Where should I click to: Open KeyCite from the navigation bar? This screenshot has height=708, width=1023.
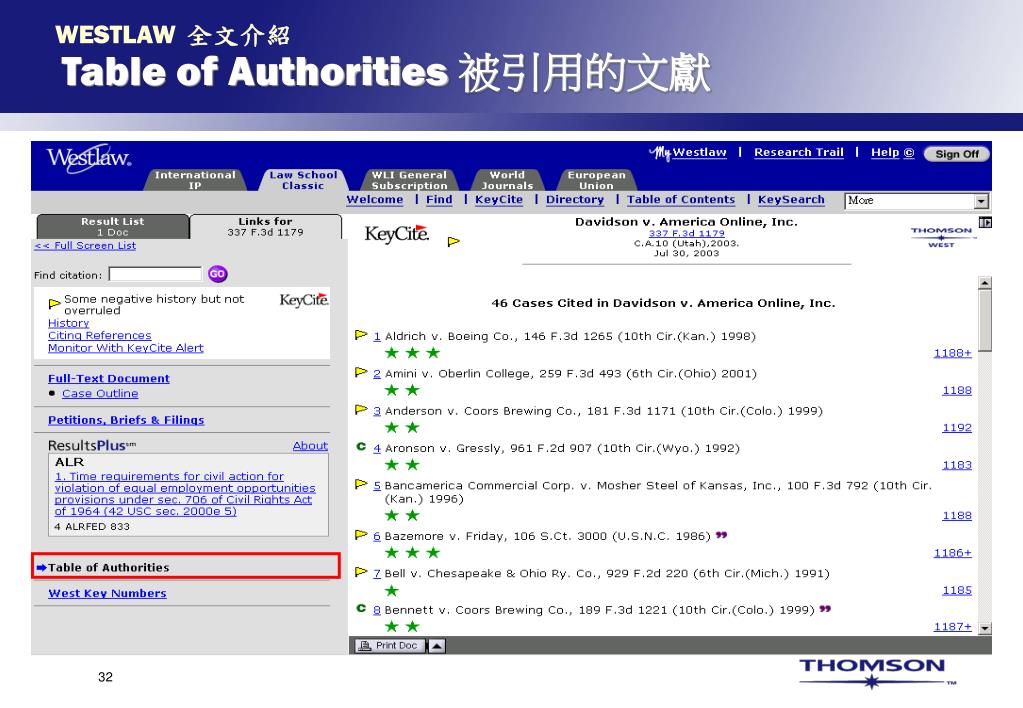point(499,200)
